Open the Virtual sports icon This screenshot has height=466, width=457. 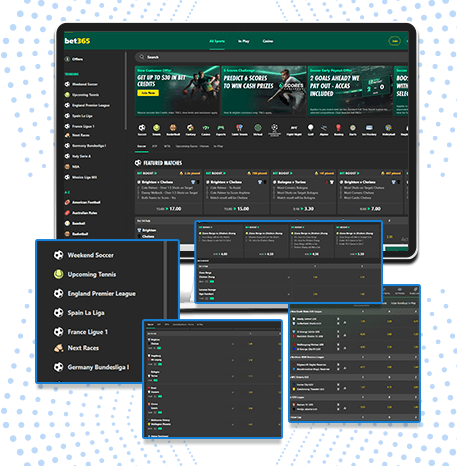point(258,128)
